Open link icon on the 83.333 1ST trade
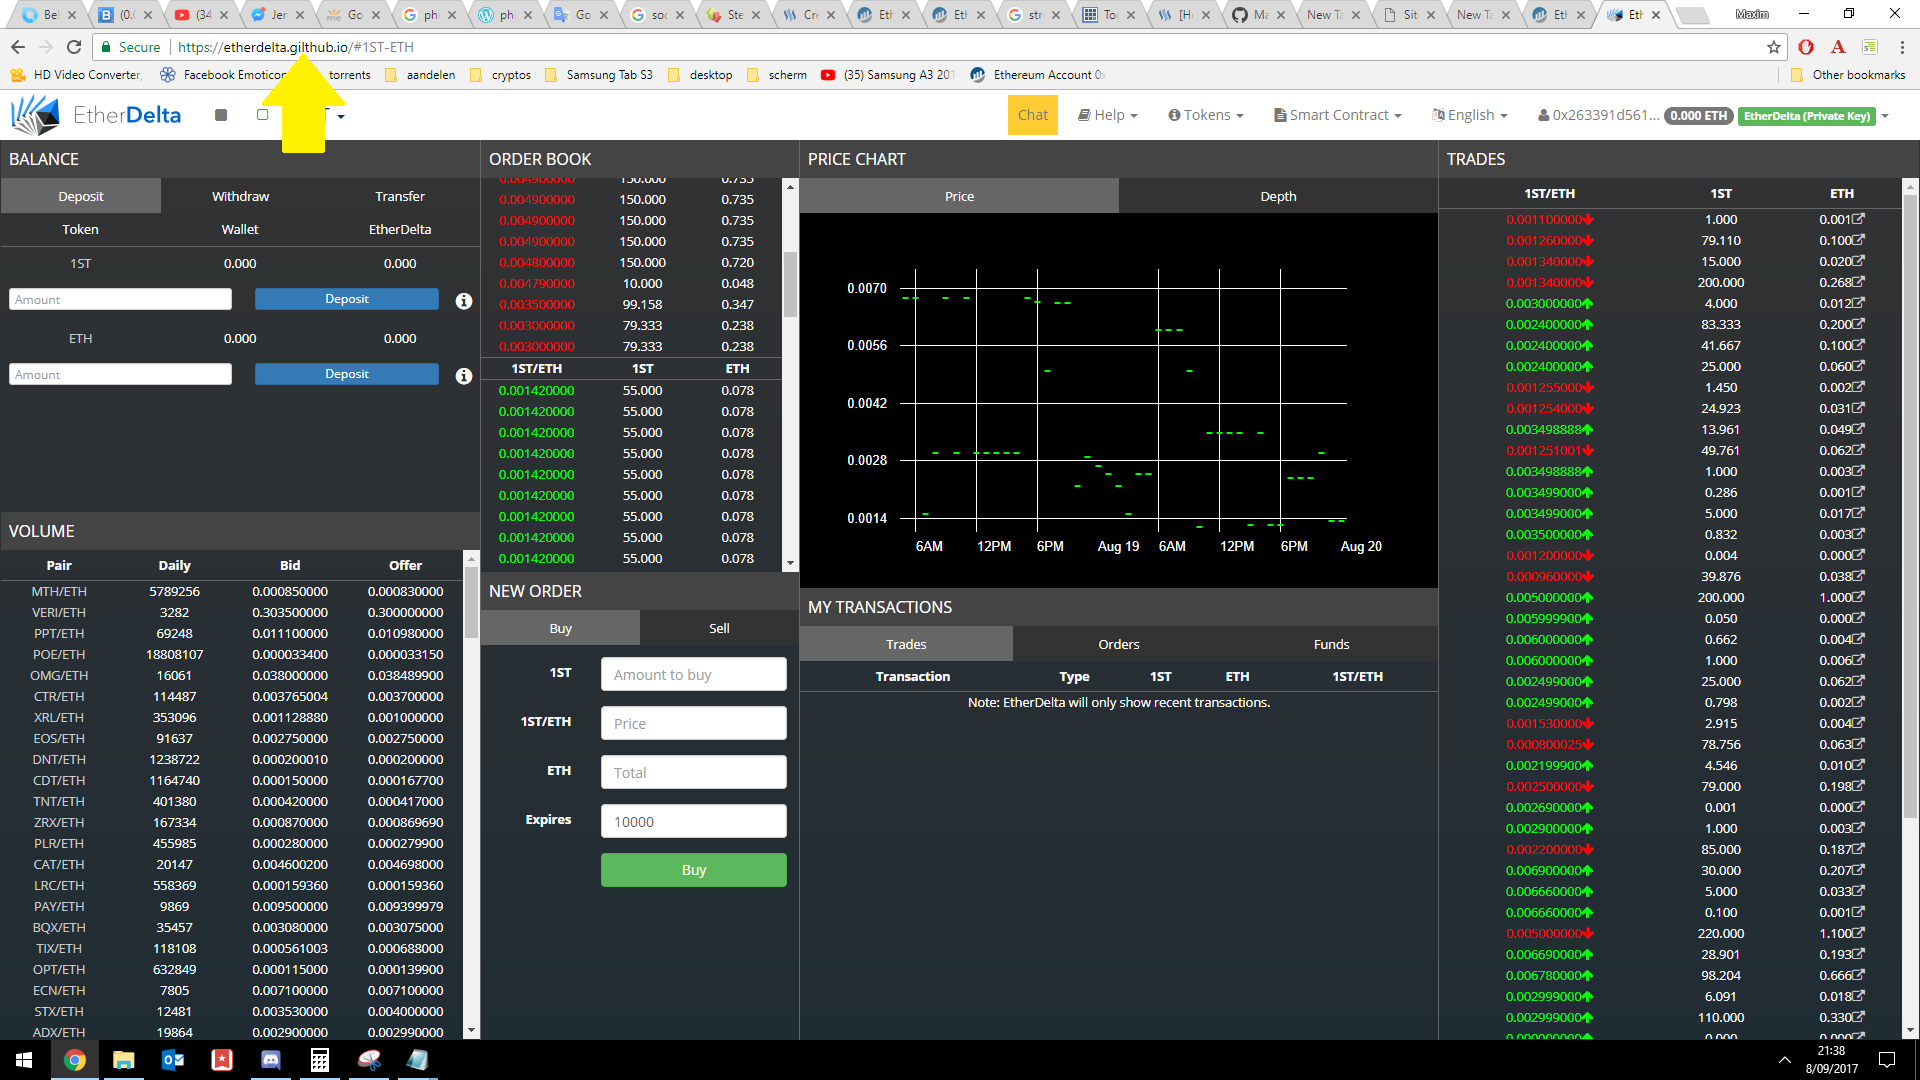The image size is (1920, 1080). pyautogui.click(x=1858, y=324)
